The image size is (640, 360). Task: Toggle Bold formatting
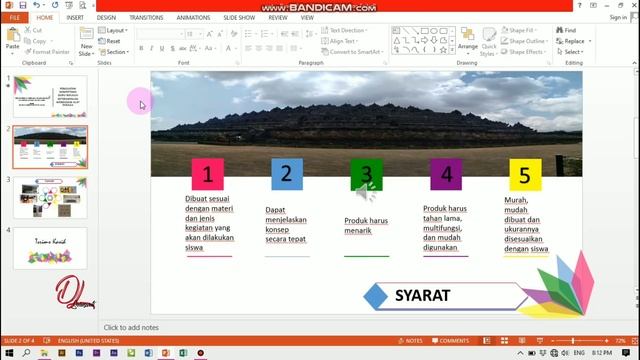coord(141,49)
